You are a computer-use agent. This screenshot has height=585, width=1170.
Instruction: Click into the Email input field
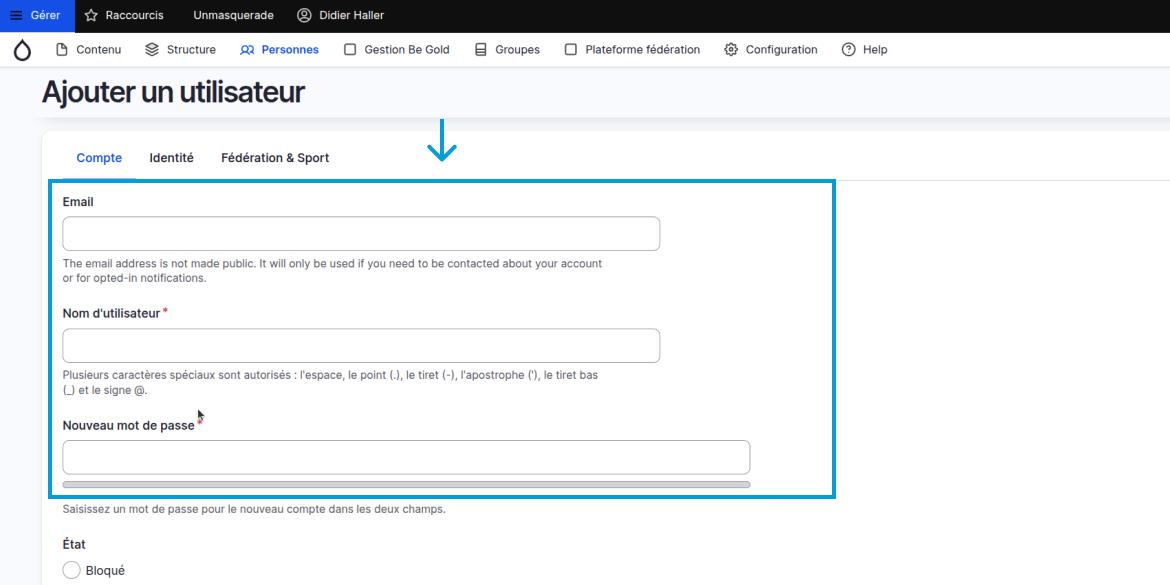361,234
